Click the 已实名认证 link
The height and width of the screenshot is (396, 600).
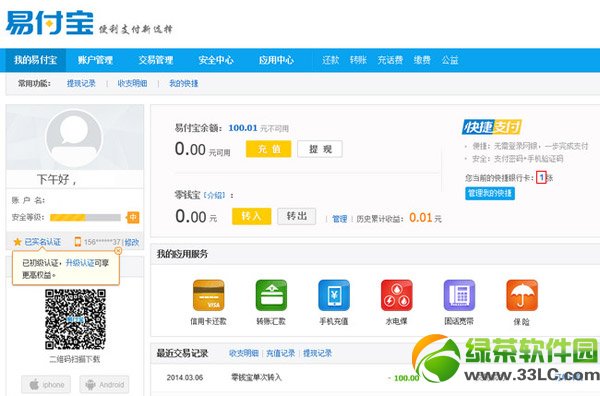(43, 242)
